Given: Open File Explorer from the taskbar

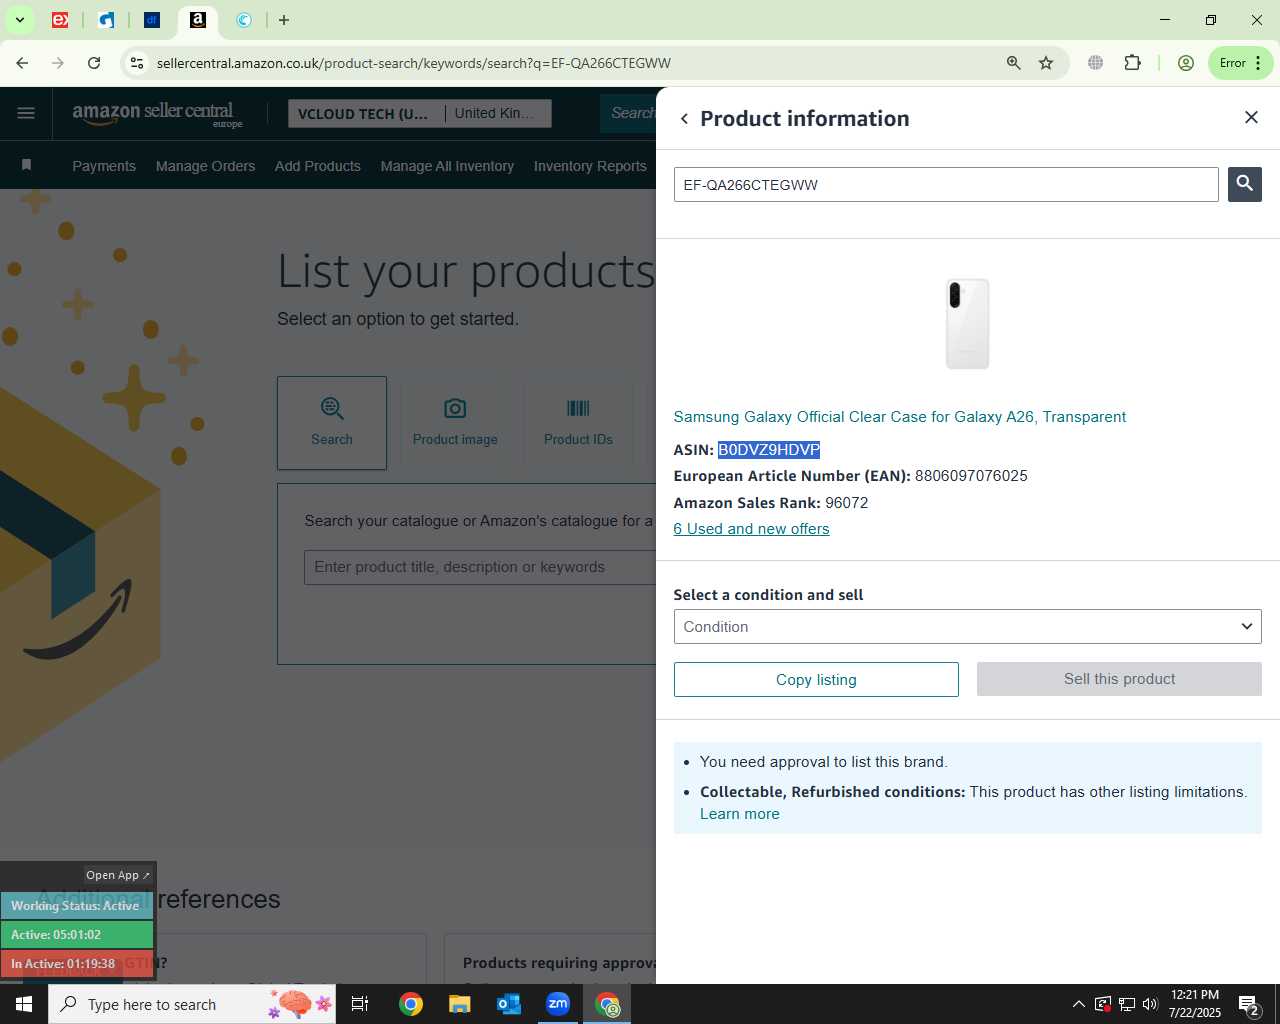Looking at the screenshot, I should (x=460, y=1004).
